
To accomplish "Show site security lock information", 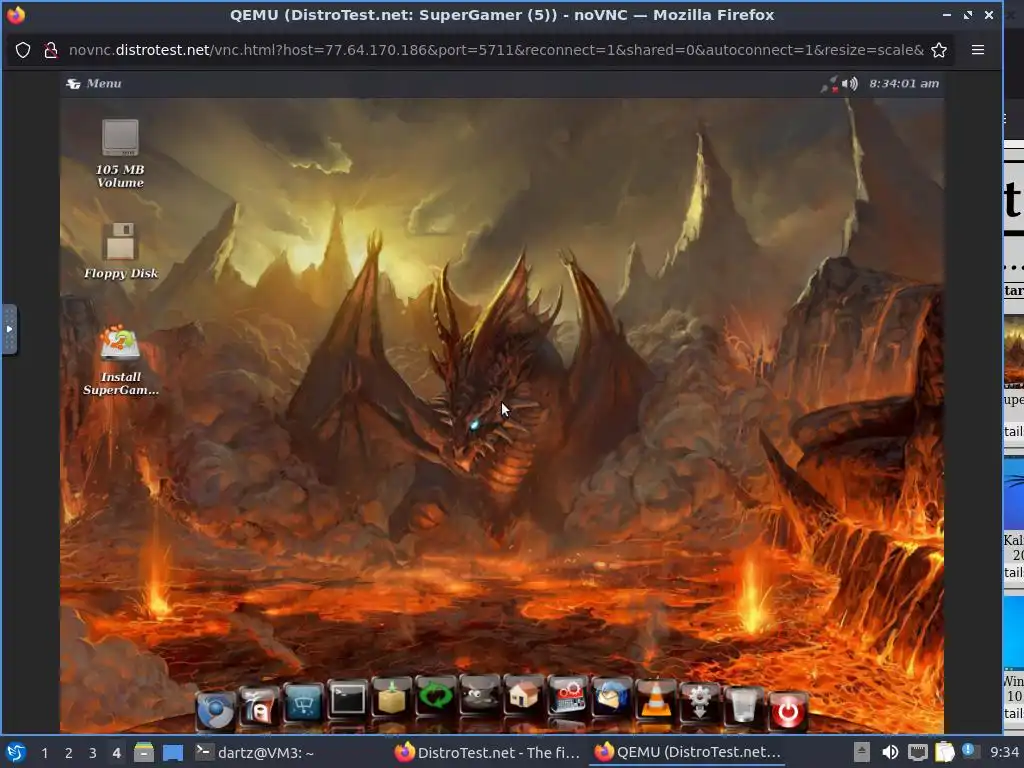I will click(x=50, y=50).
